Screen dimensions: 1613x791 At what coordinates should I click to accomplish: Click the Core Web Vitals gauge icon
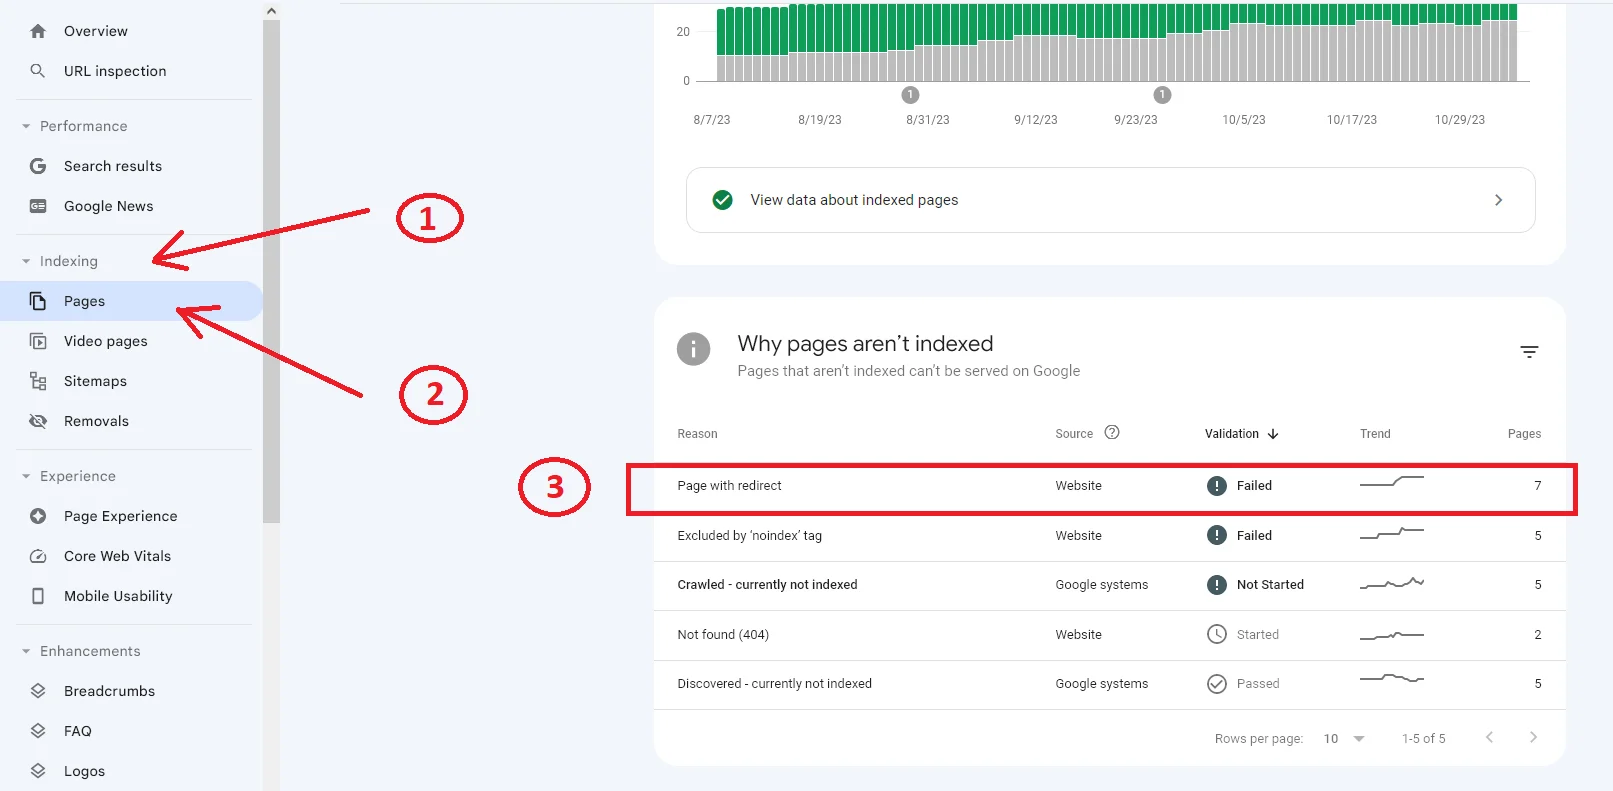click(38, 556)
